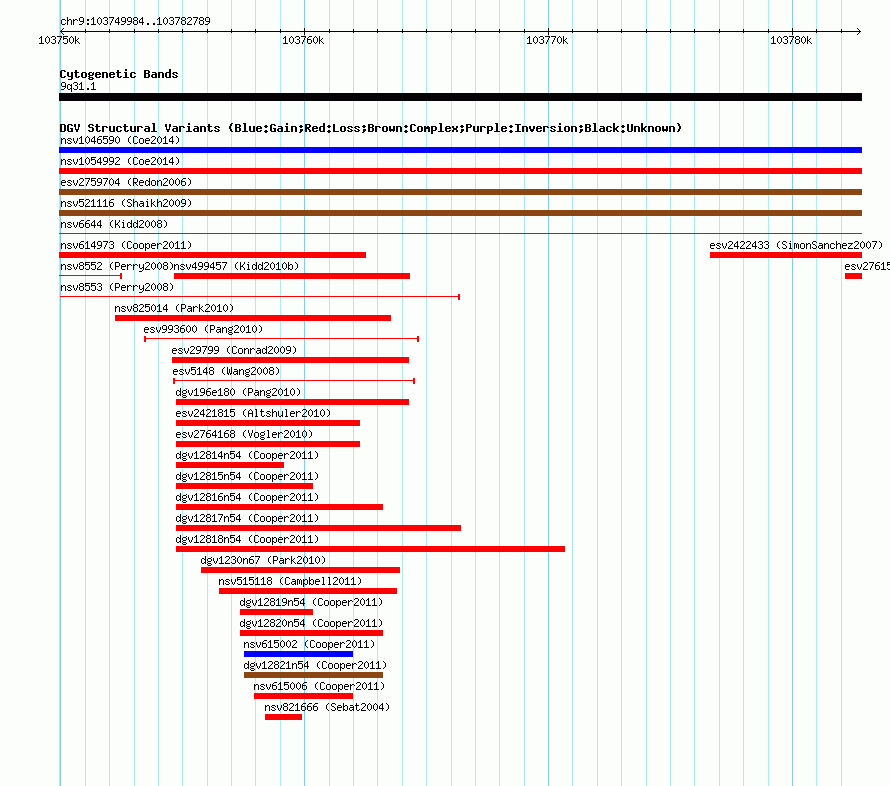The width and height of the screenshot is (890, 786).
Task: Select the nsv614973 (Cooper2011) red bar
Action: pyautogui.click(x=212, y=255)
